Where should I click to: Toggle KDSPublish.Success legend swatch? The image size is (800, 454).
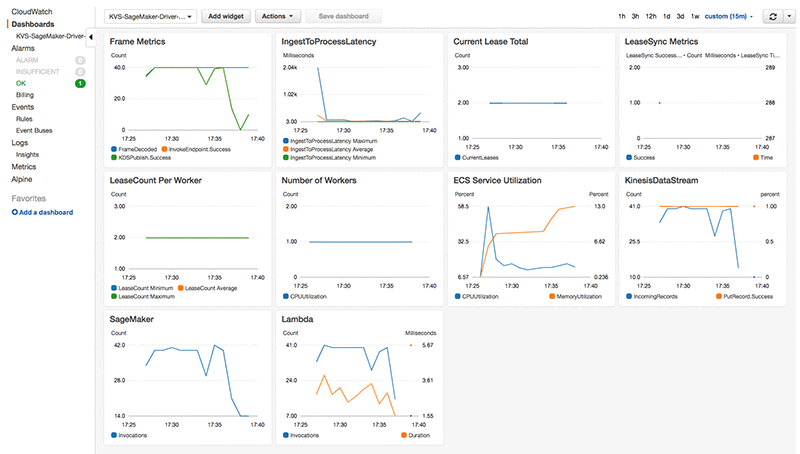[x=114, y=158]
